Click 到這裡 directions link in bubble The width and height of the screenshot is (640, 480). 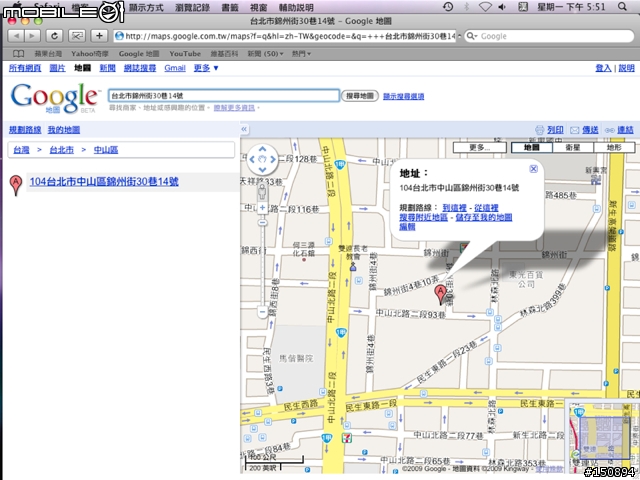coord(454,208)
